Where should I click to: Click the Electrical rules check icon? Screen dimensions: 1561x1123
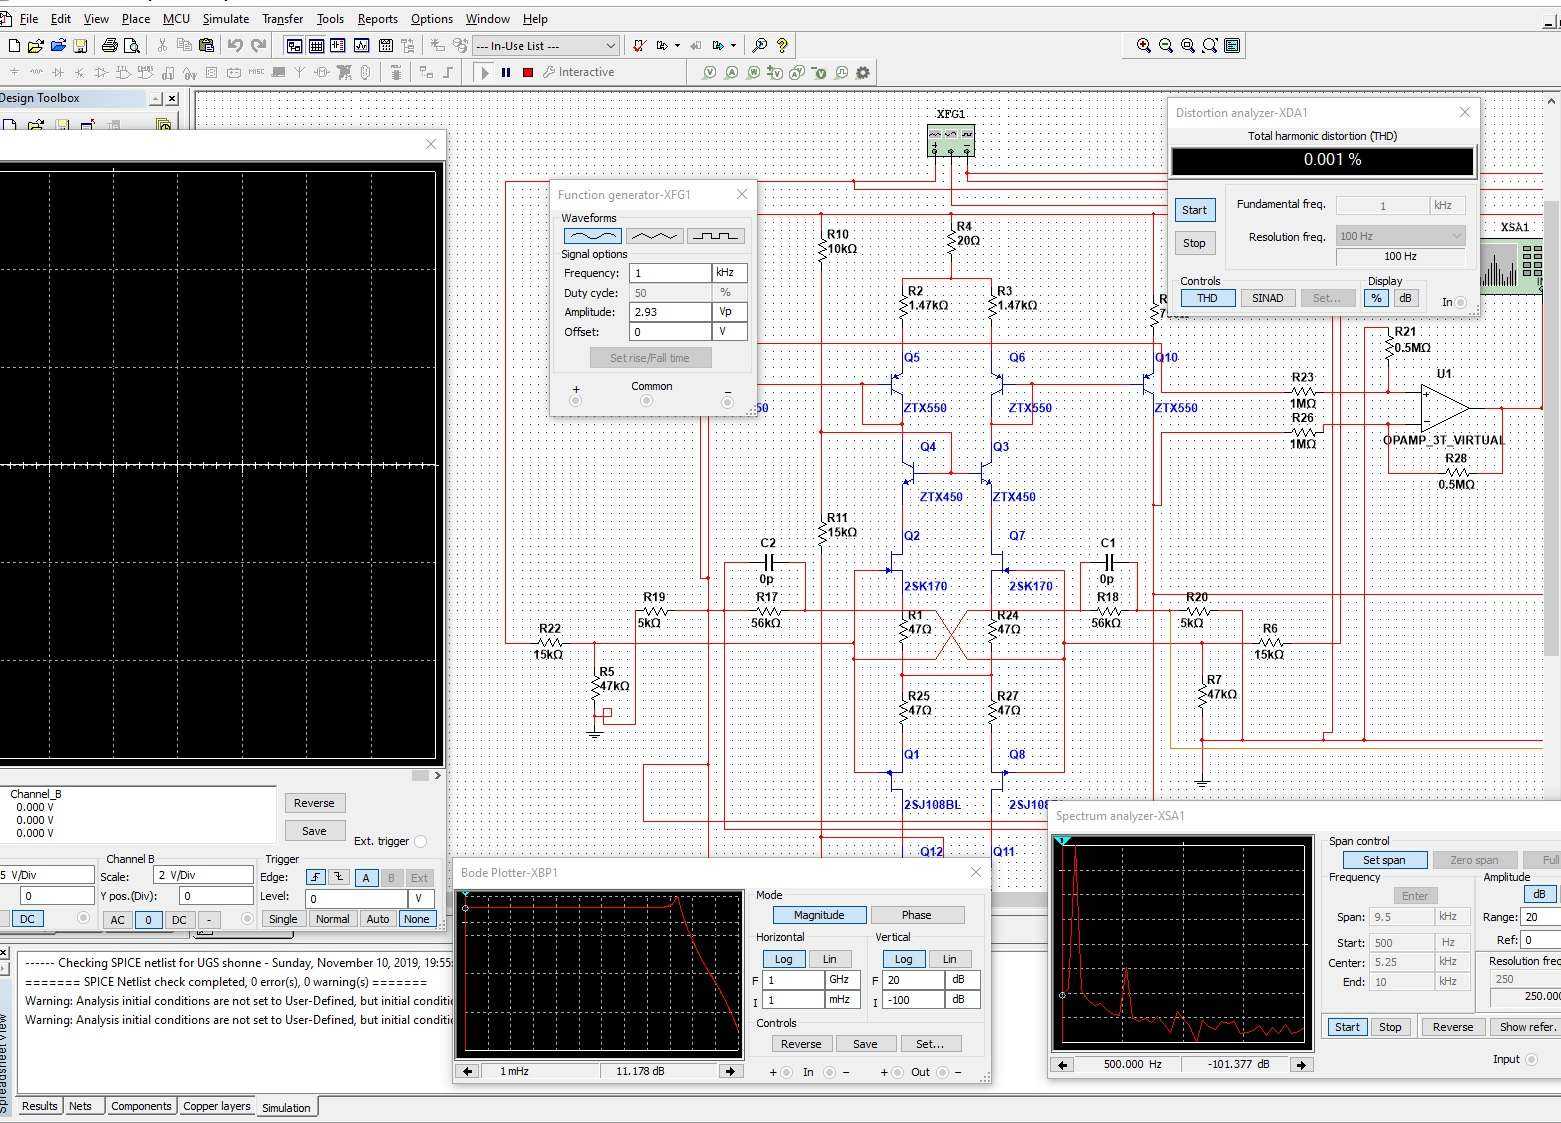640,46
